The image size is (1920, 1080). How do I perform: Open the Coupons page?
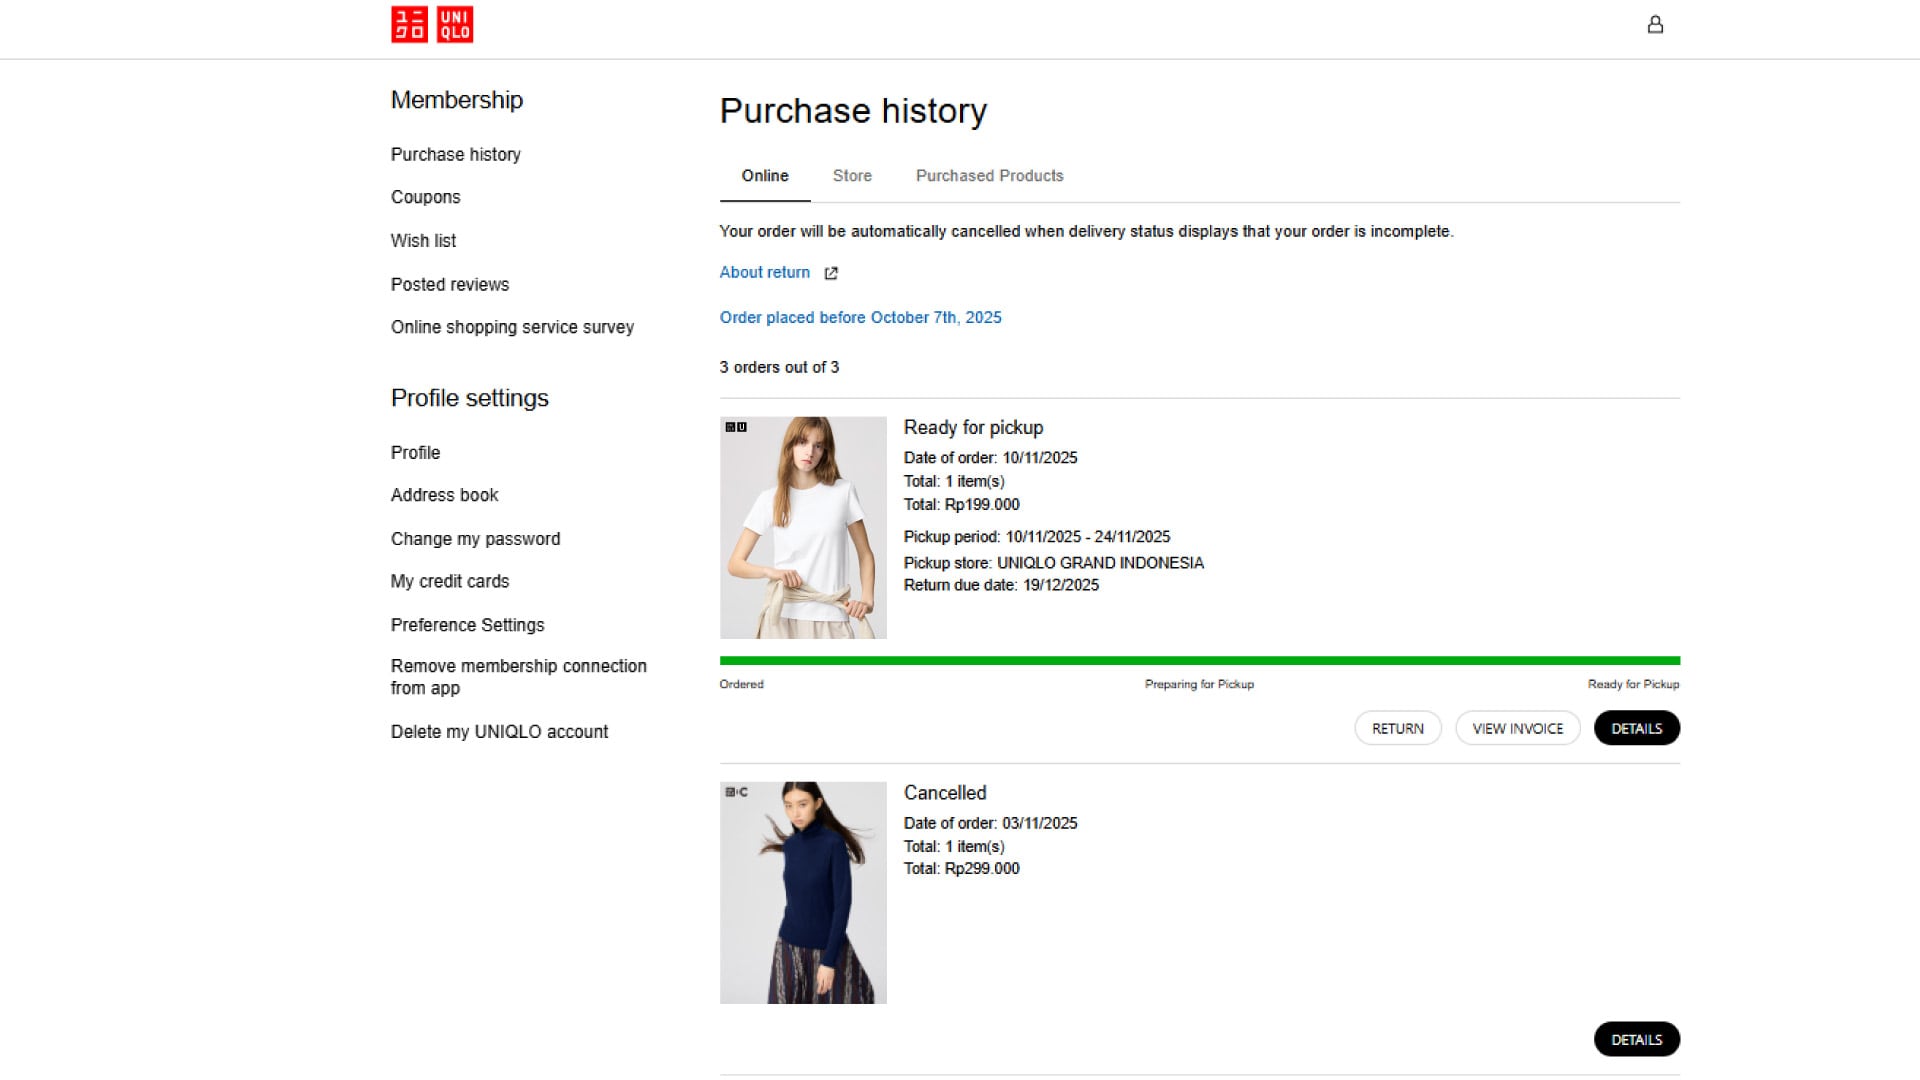(425, 197)
